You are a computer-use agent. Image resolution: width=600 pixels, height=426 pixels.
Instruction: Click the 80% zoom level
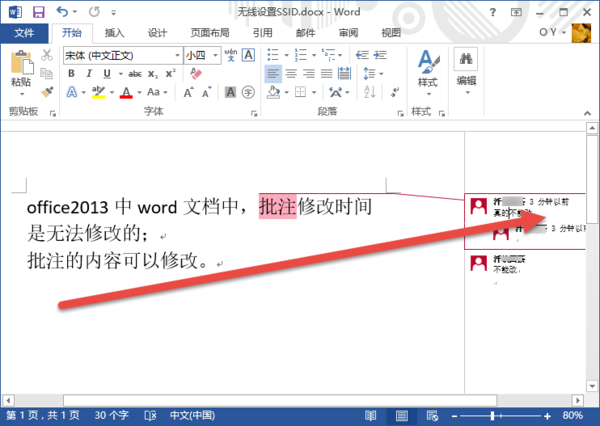[573, 415]
